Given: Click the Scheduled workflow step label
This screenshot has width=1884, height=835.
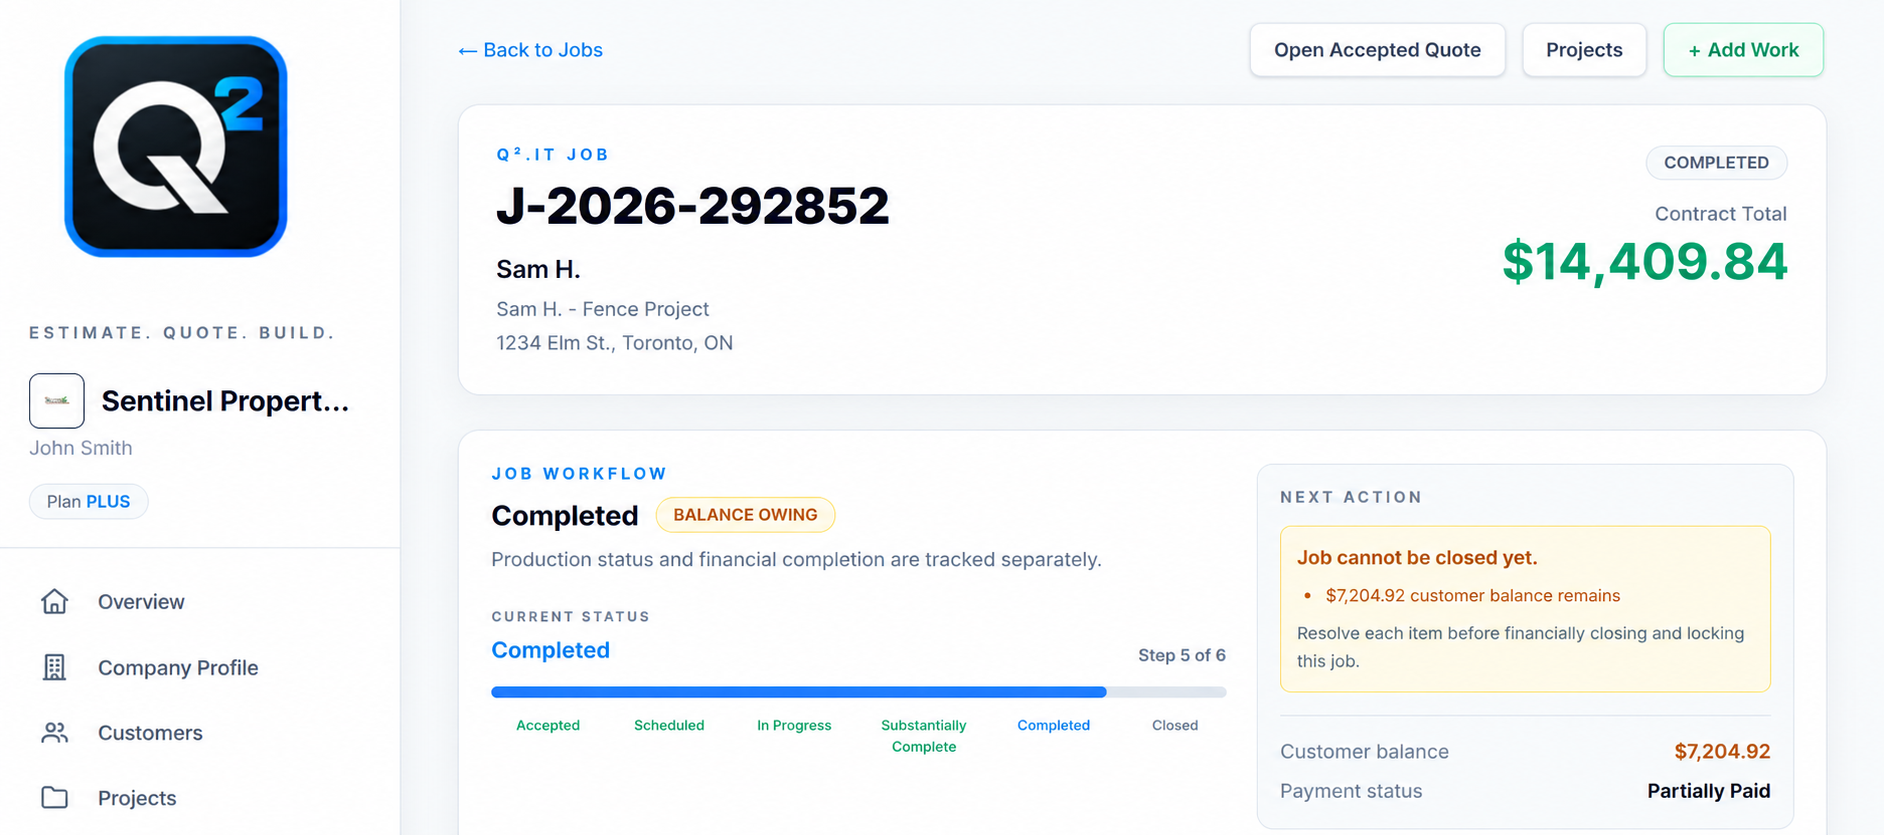Looking at the screenshot, I should [669, 725].
